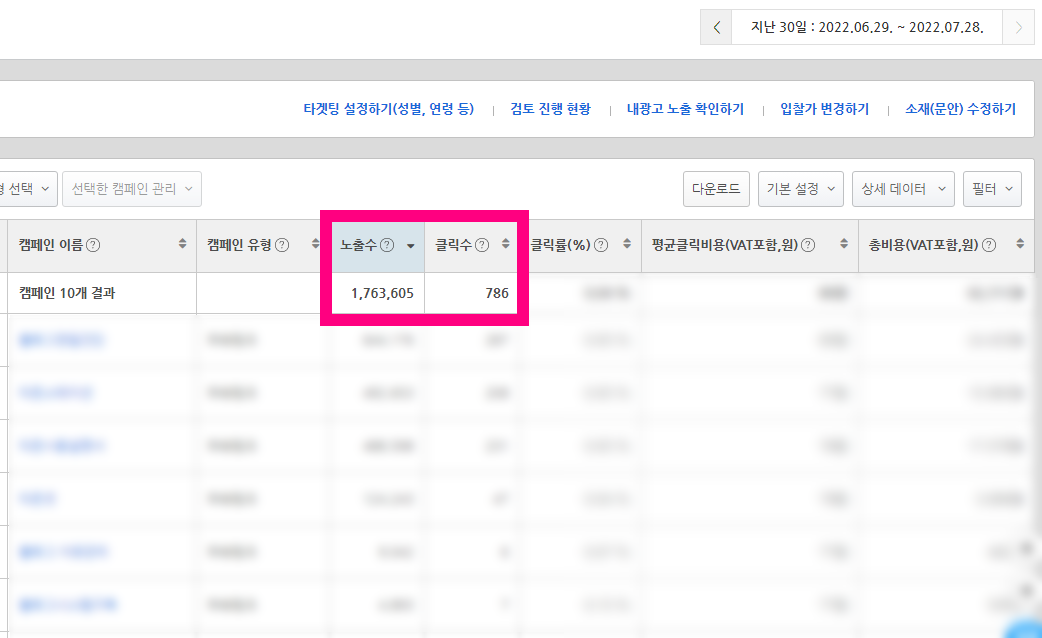Expand the 기본 설정 dropdown
The width and height of the screenshot is (1042, 638).
[801, 189]
